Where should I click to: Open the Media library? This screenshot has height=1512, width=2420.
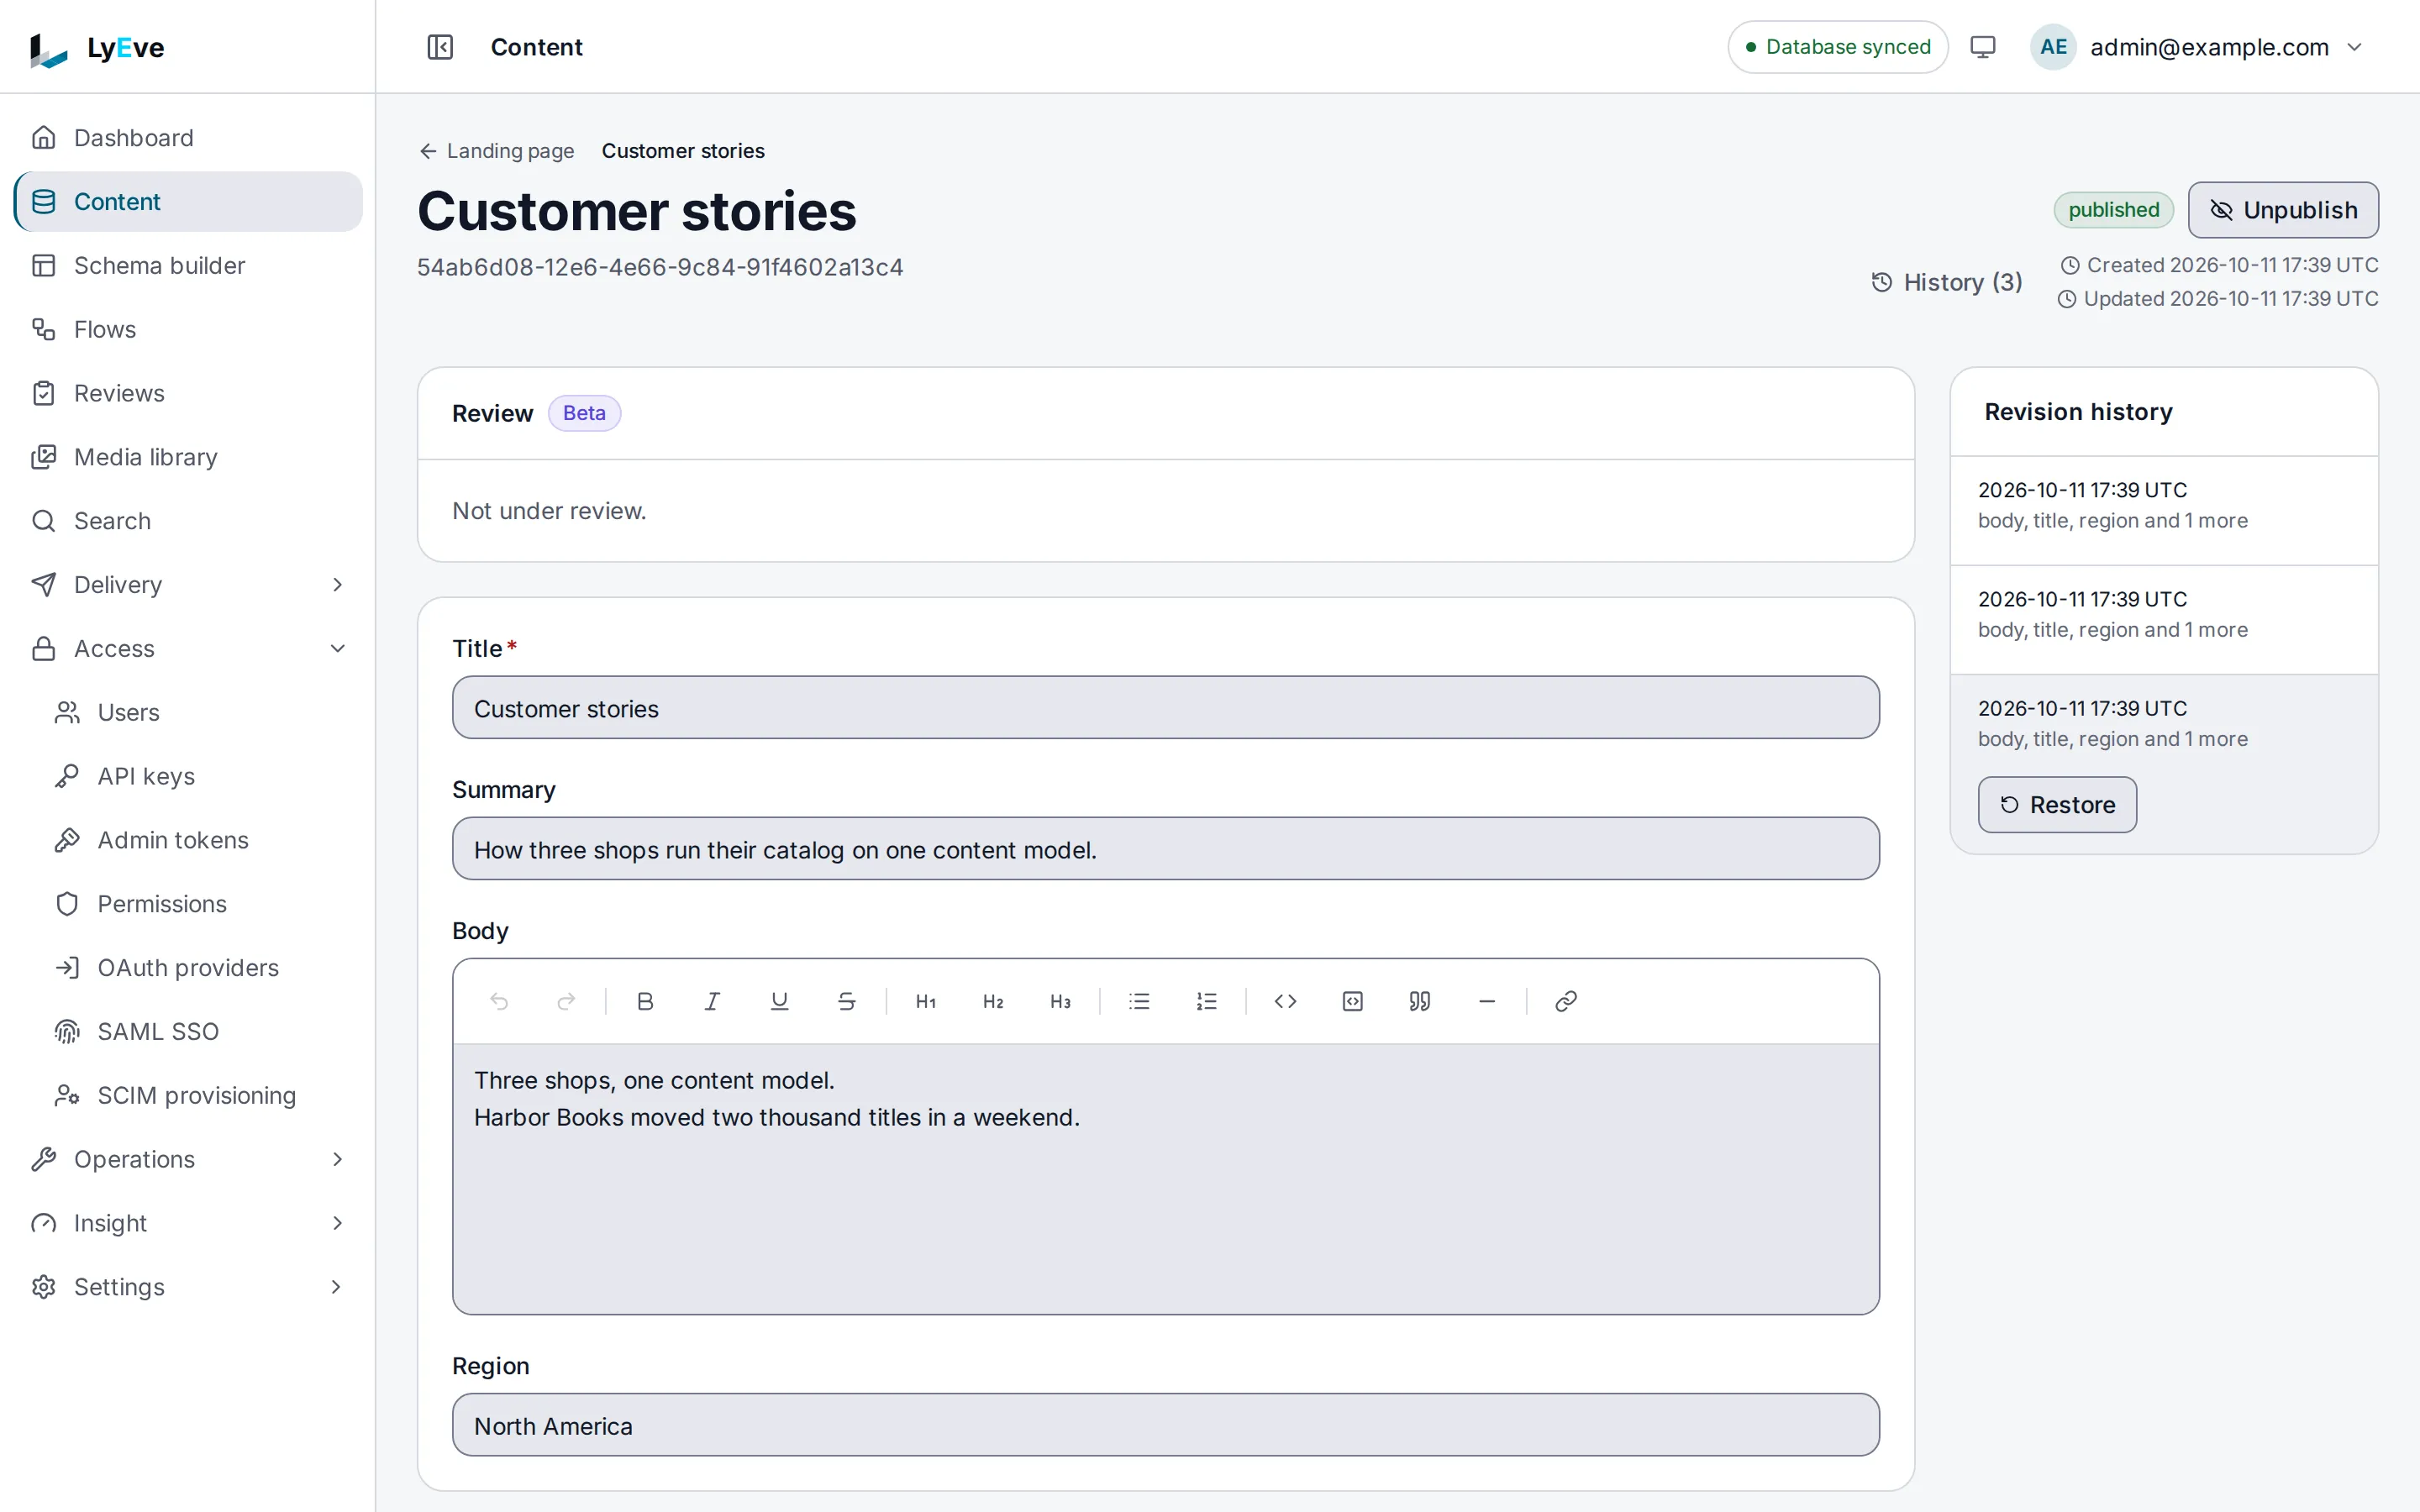[x=188, y=457]
